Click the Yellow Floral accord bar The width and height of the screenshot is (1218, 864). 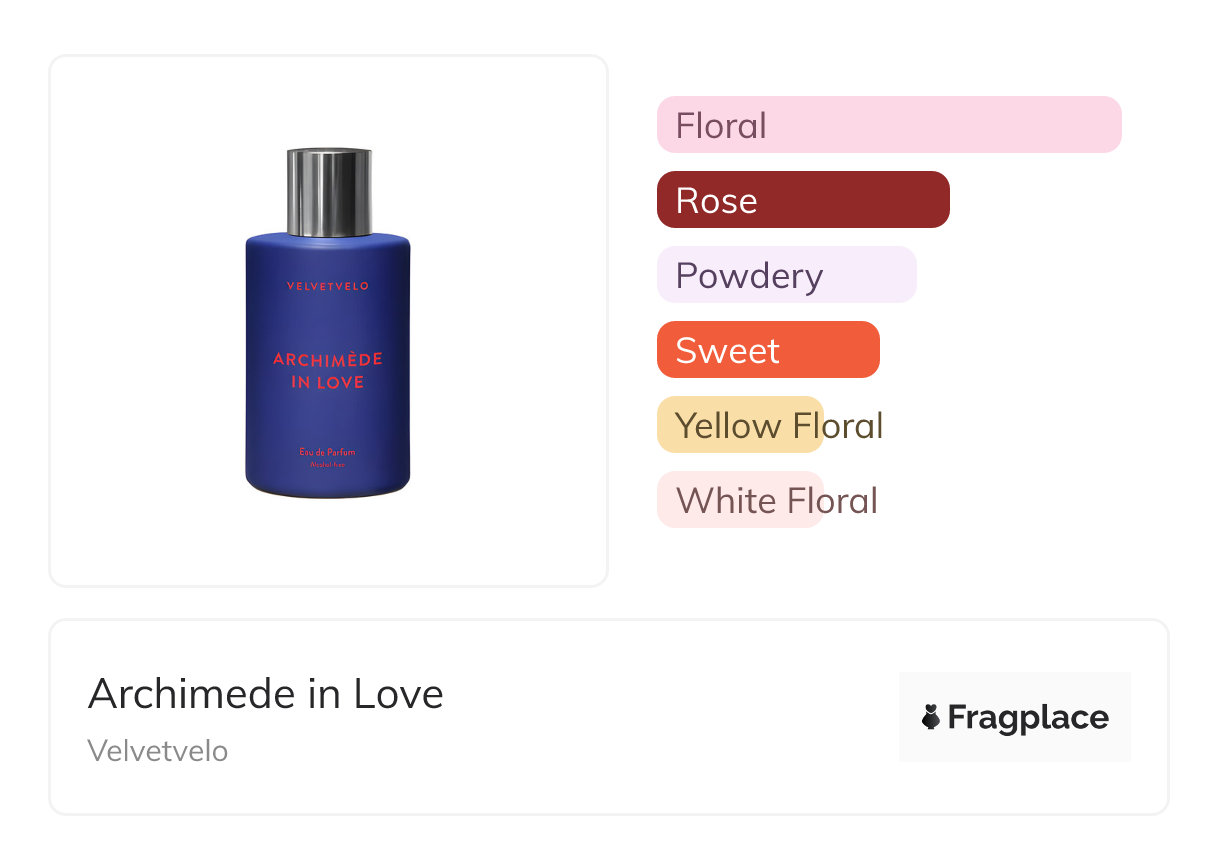coord(740,425)
